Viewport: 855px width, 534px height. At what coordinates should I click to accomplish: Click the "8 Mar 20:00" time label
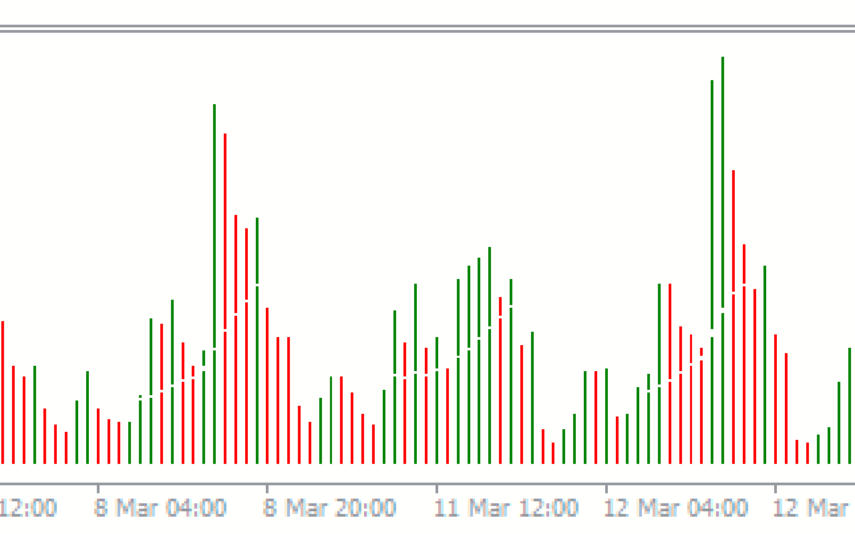pos(329,508)
